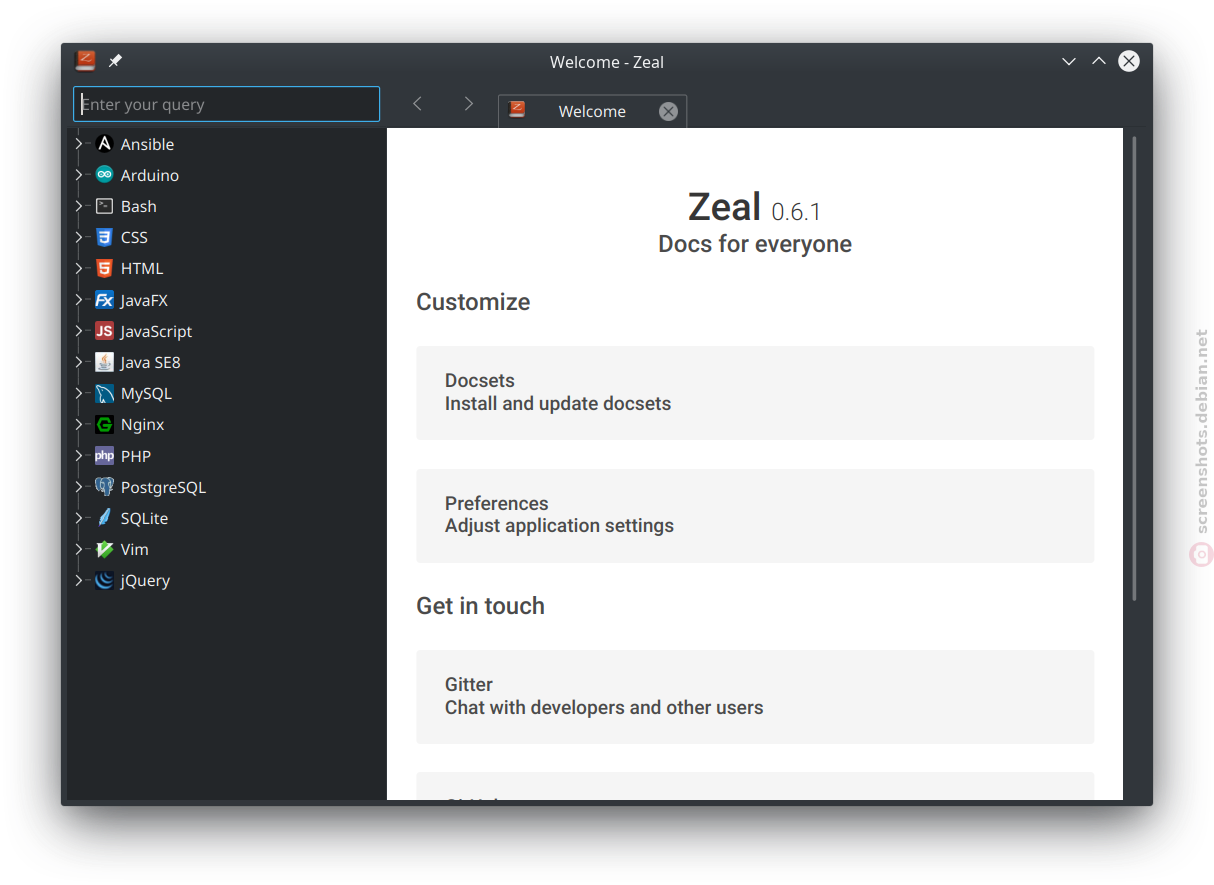Screen dimensions: 1214x885
Task: Expand the SQLite docset tree
Action: [x=79, y=518]
